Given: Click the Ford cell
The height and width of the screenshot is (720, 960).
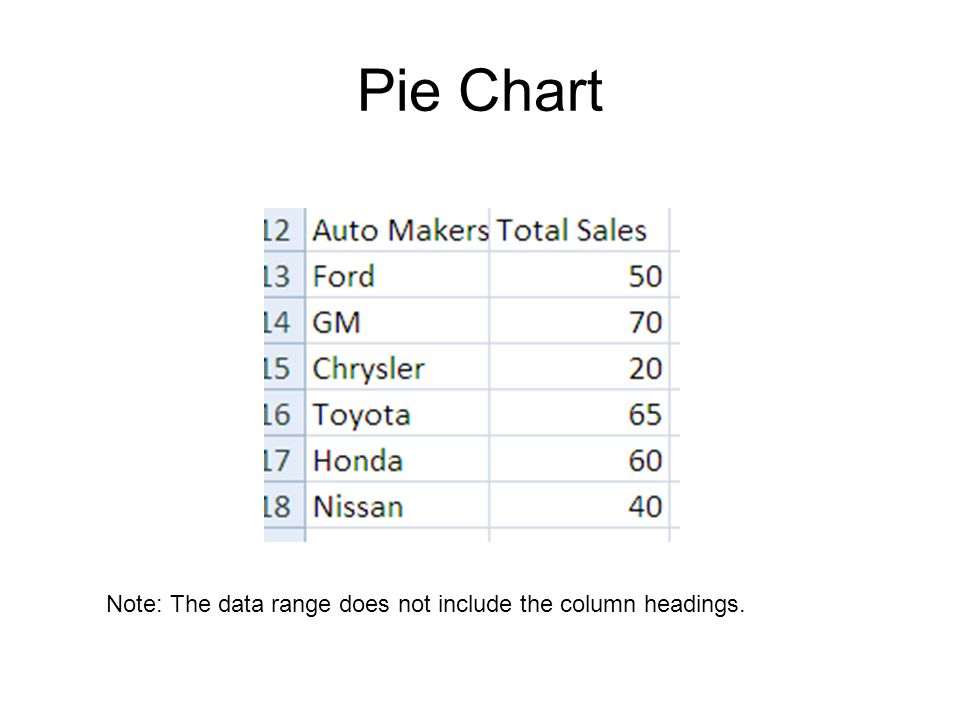Looking at the screenshot, I should (397, 276).
